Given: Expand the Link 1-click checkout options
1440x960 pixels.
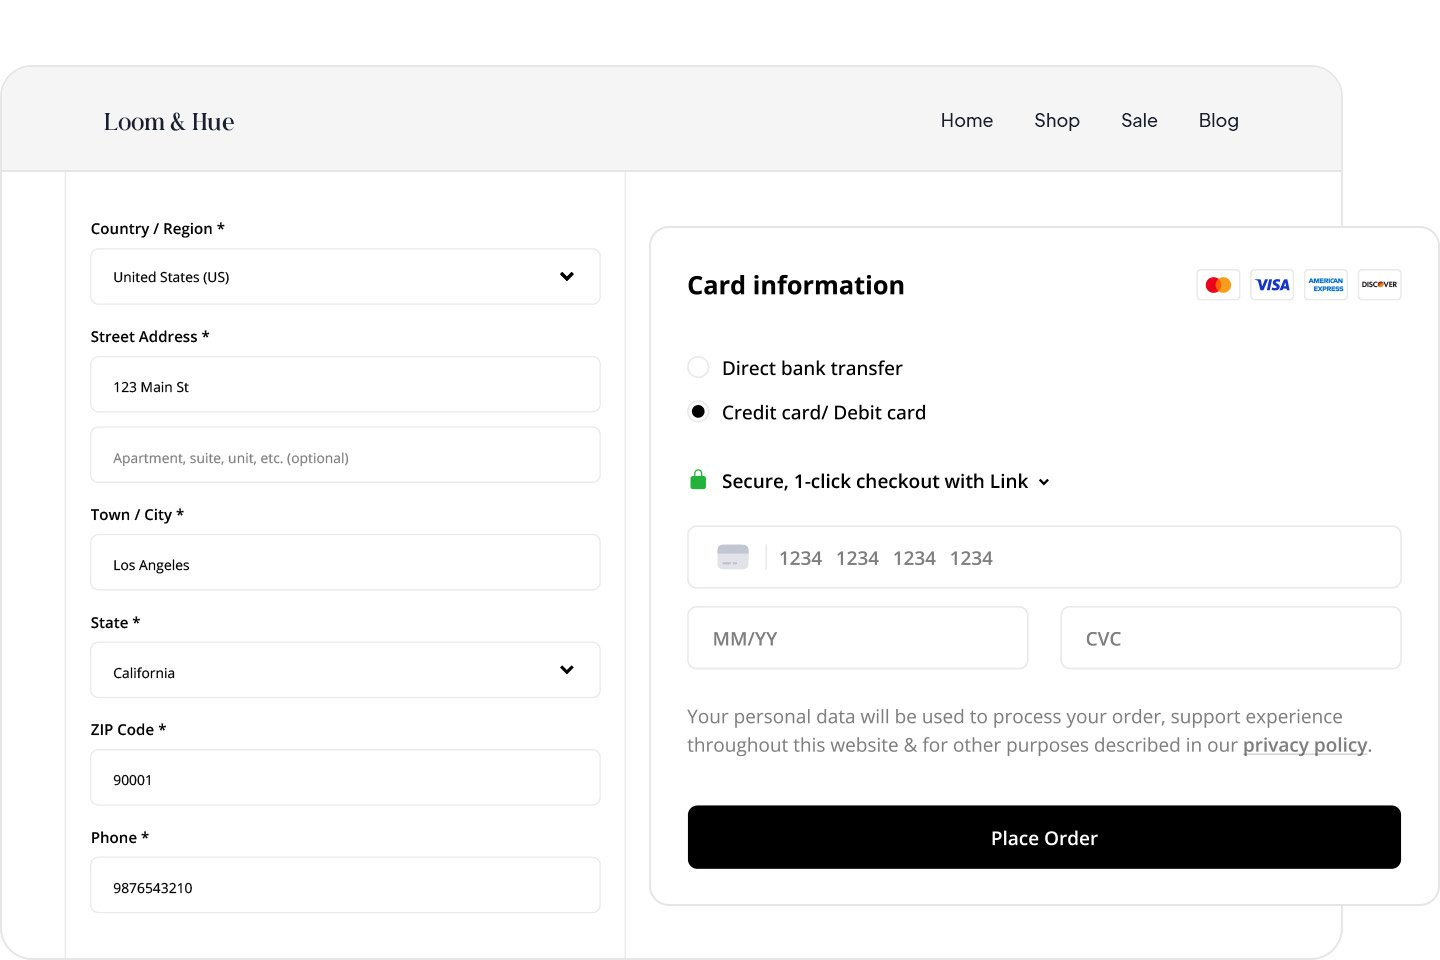Looking at the screenshot, I should [x=1045, y=482].
